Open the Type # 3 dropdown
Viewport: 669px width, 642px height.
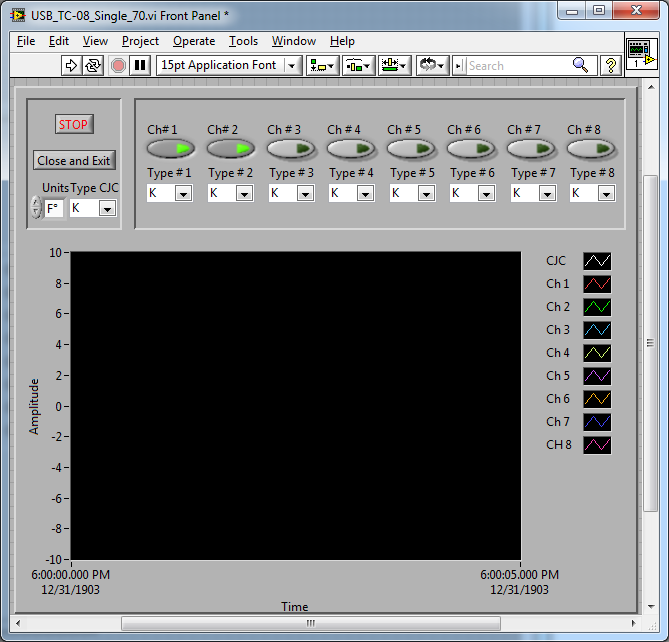[x=304, y=193]
